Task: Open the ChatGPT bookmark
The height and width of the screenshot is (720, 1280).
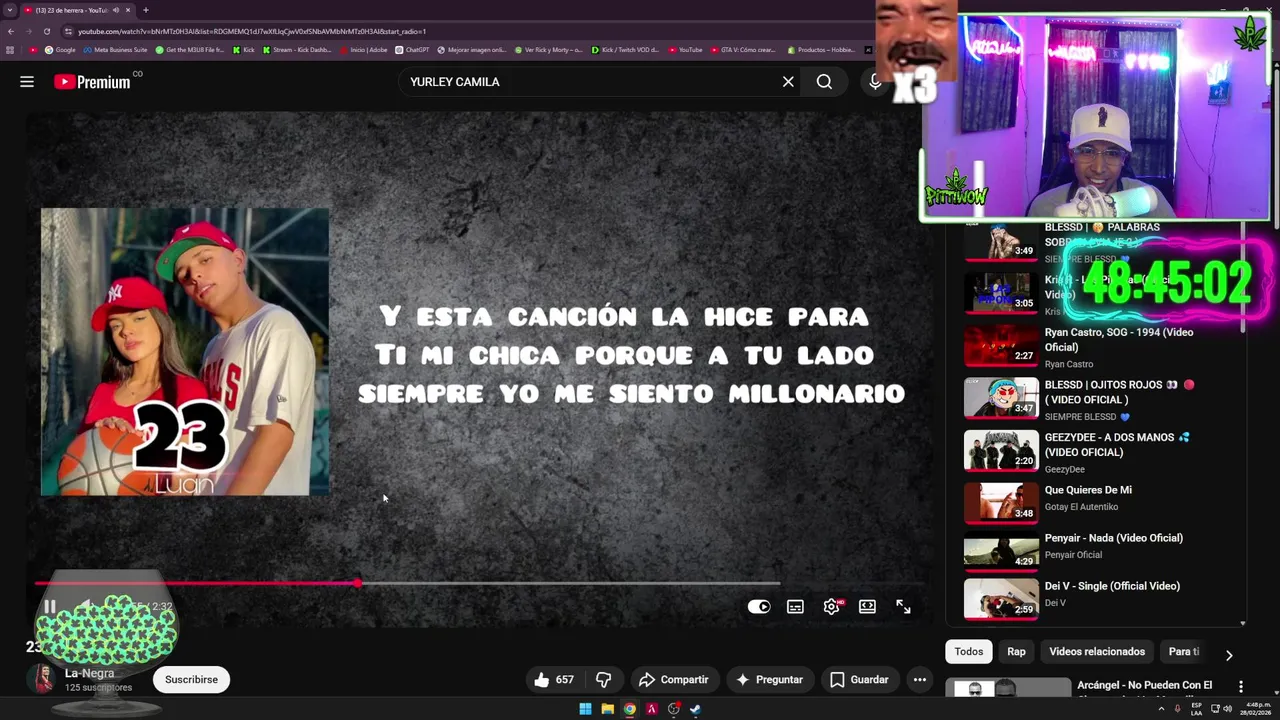Action: point(412,49)
